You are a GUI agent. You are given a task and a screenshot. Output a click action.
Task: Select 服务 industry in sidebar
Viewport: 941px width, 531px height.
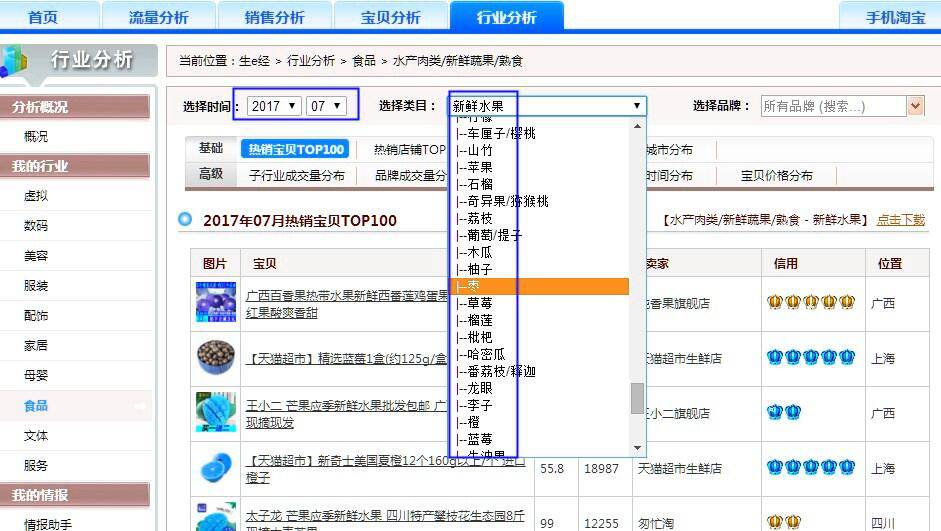point(35,466)
